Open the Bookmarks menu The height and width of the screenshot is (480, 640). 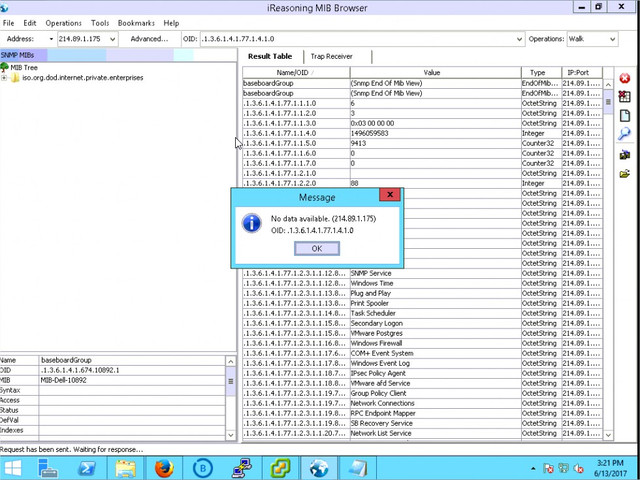[x=136, y=23]
